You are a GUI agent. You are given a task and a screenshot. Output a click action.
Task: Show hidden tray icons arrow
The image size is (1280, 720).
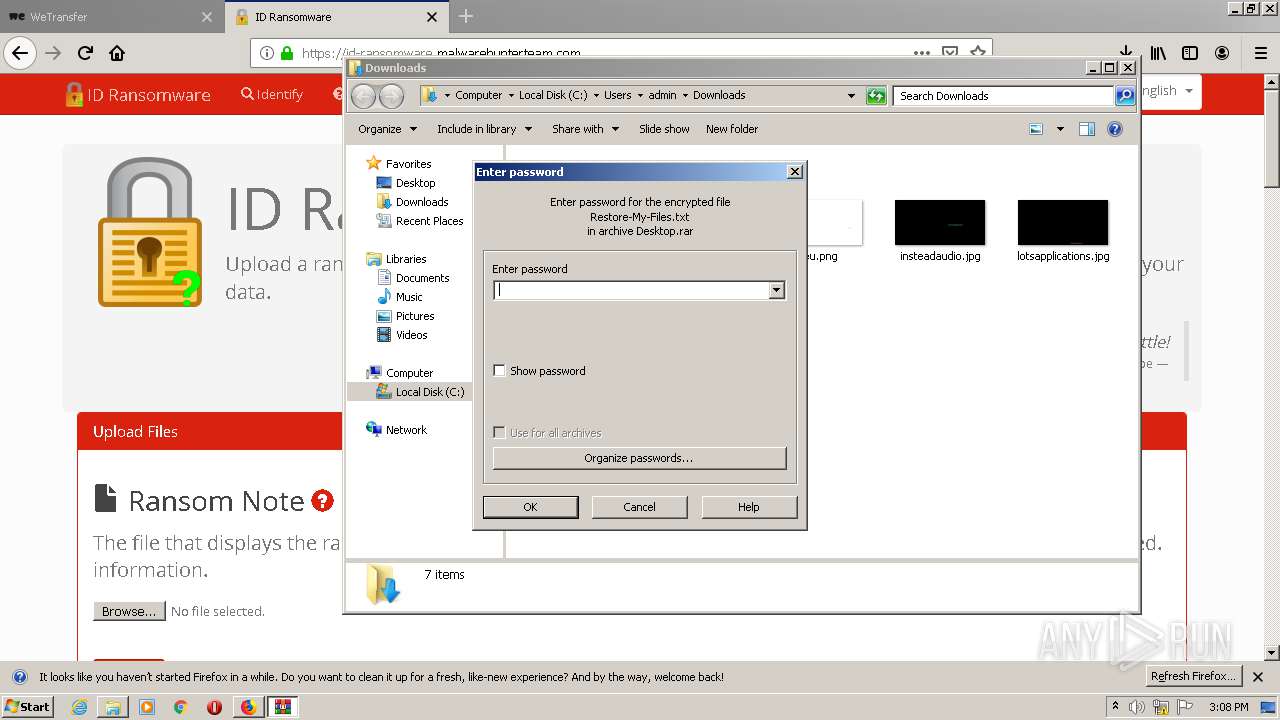point(1115,707)
